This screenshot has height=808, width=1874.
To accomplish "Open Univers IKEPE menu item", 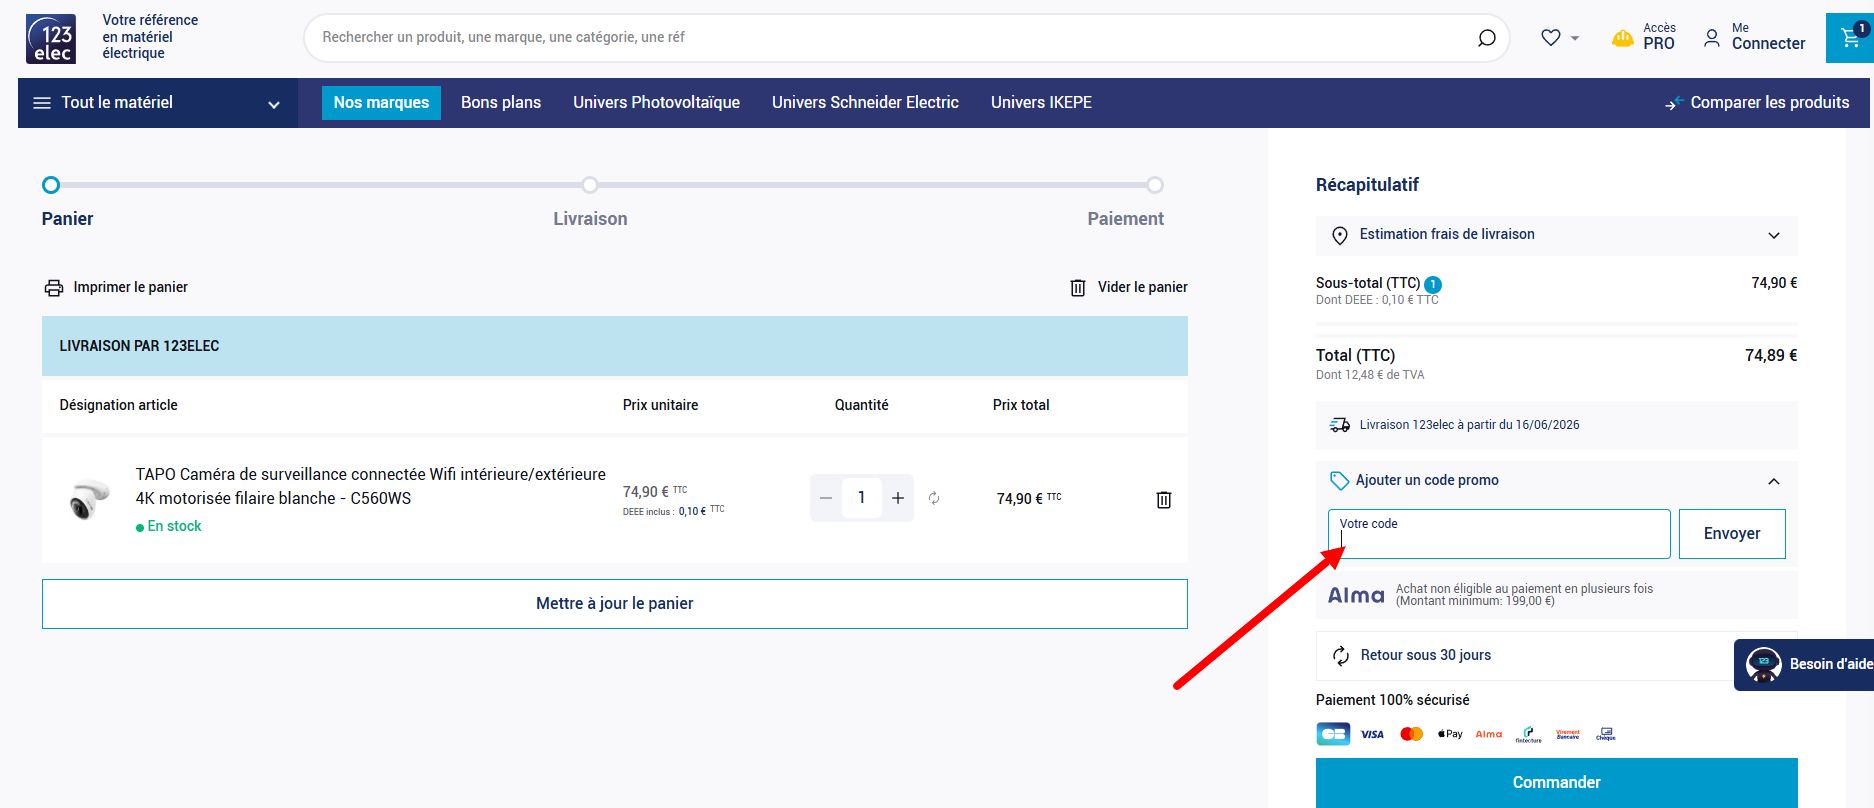I will [x=1041, y=103].
